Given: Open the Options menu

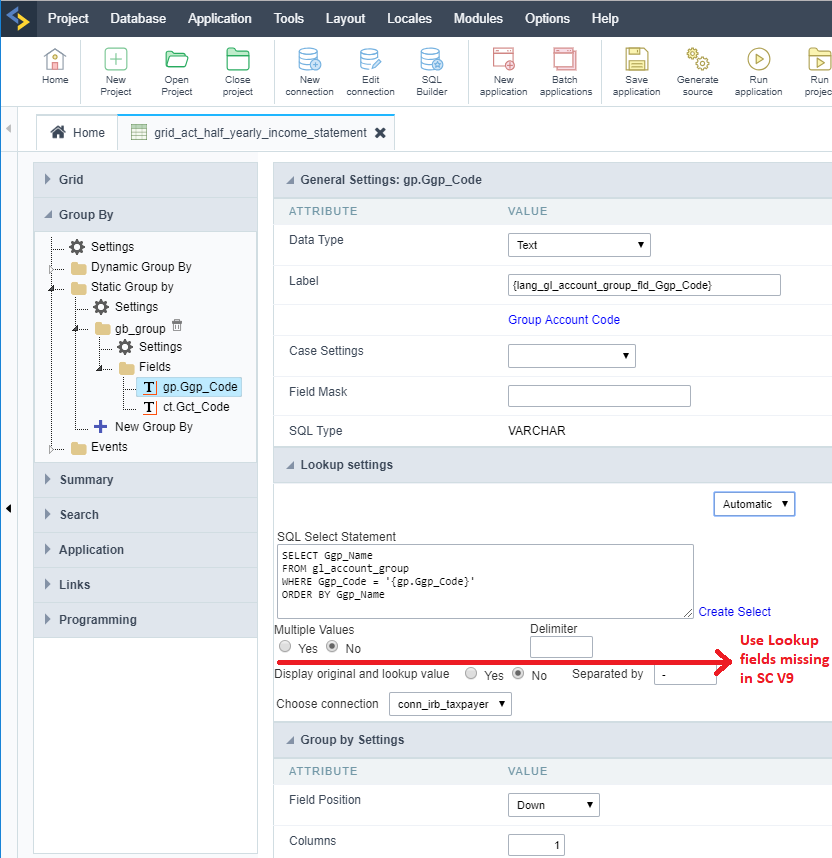Looking at the screenshot, I should 547,19.
